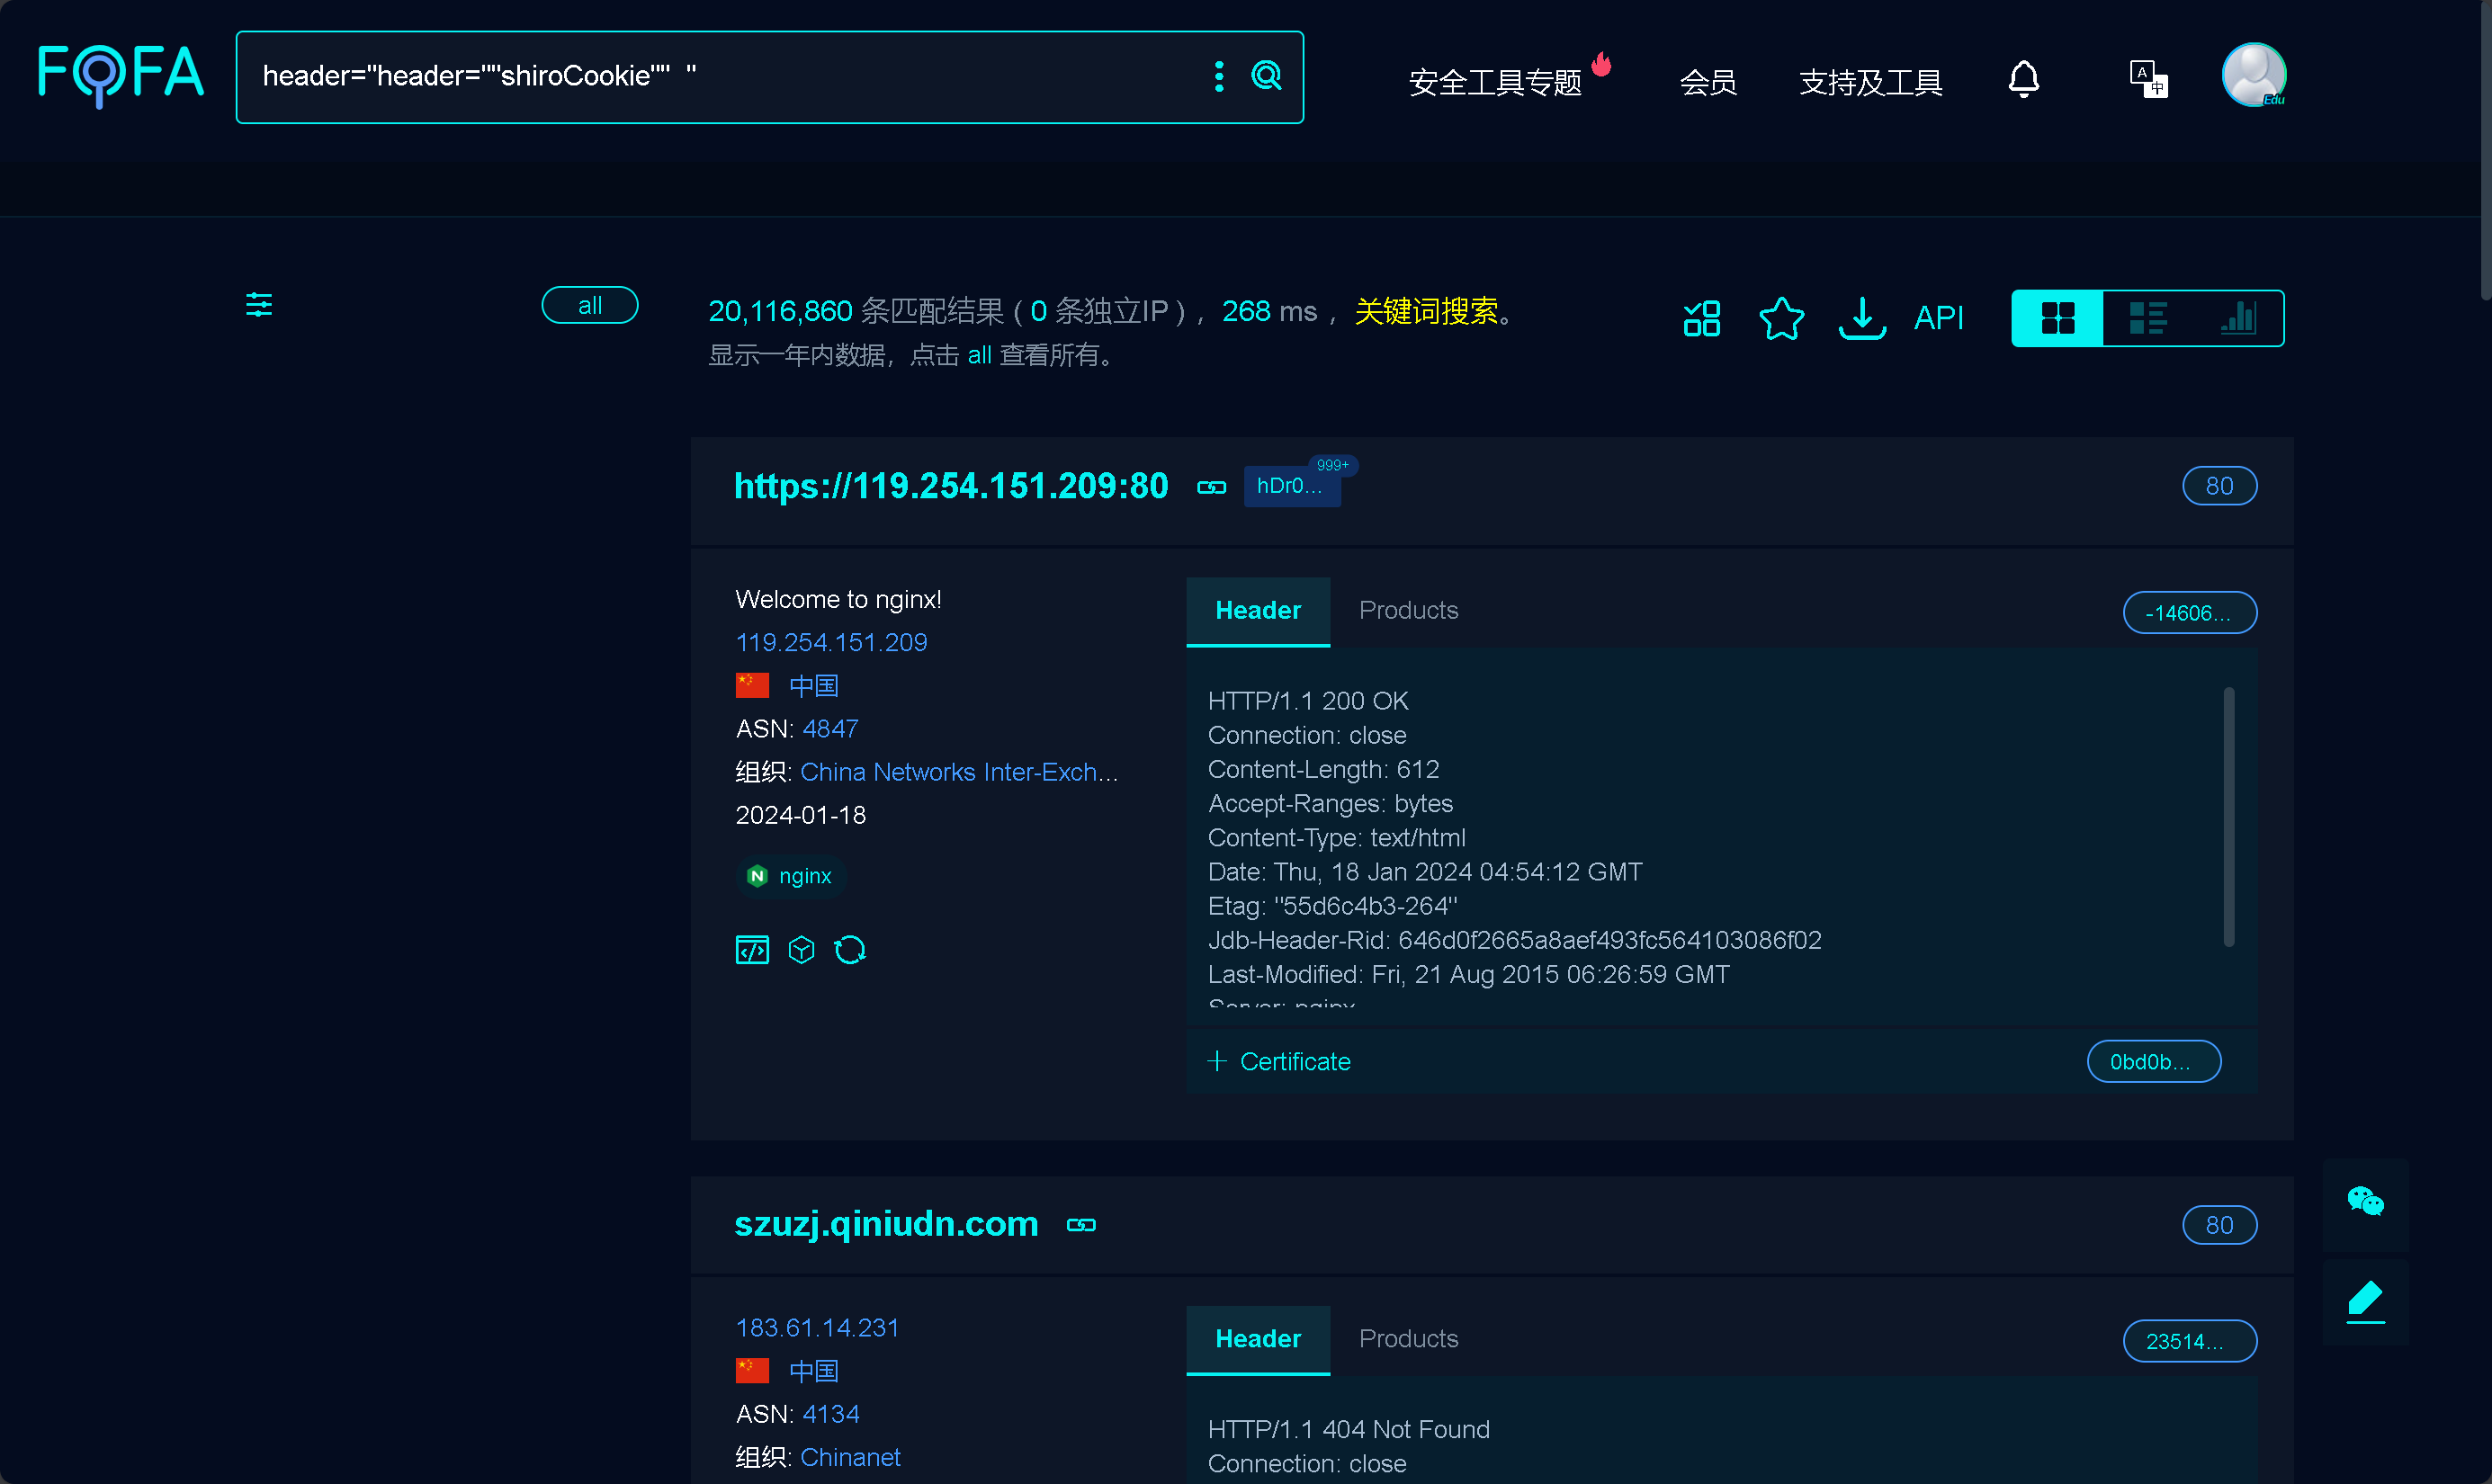Screen dimensions: 2492x1484
Task: Click the API button
Action: click(x=1937, y=319)
